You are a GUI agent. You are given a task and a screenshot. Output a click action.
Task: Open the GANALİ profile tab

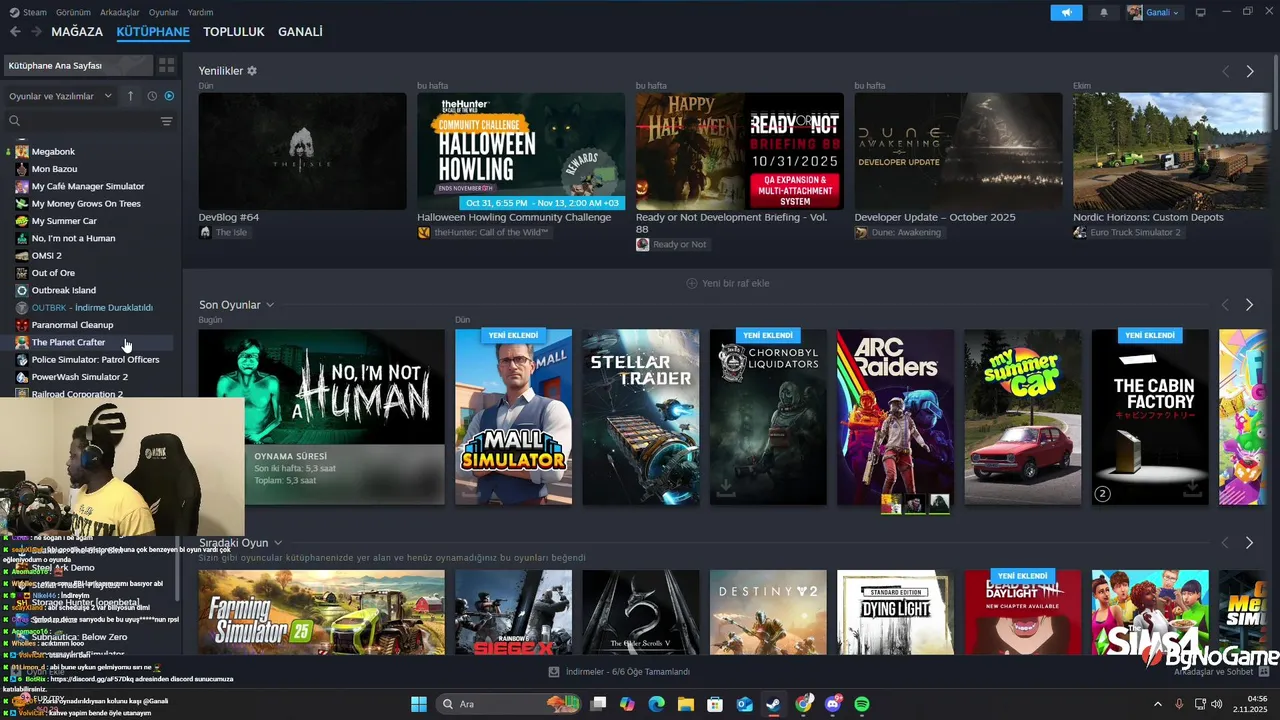(x=300, y=32)
